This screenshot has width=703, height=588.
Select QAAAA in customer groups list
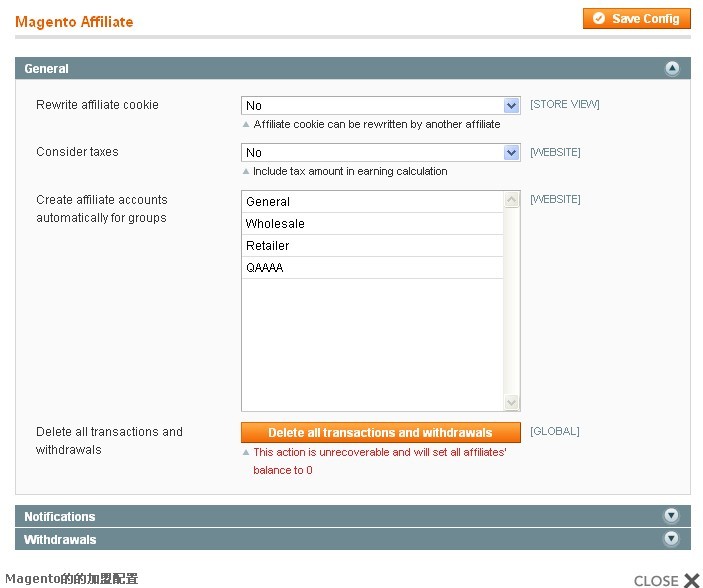point(372,268)
